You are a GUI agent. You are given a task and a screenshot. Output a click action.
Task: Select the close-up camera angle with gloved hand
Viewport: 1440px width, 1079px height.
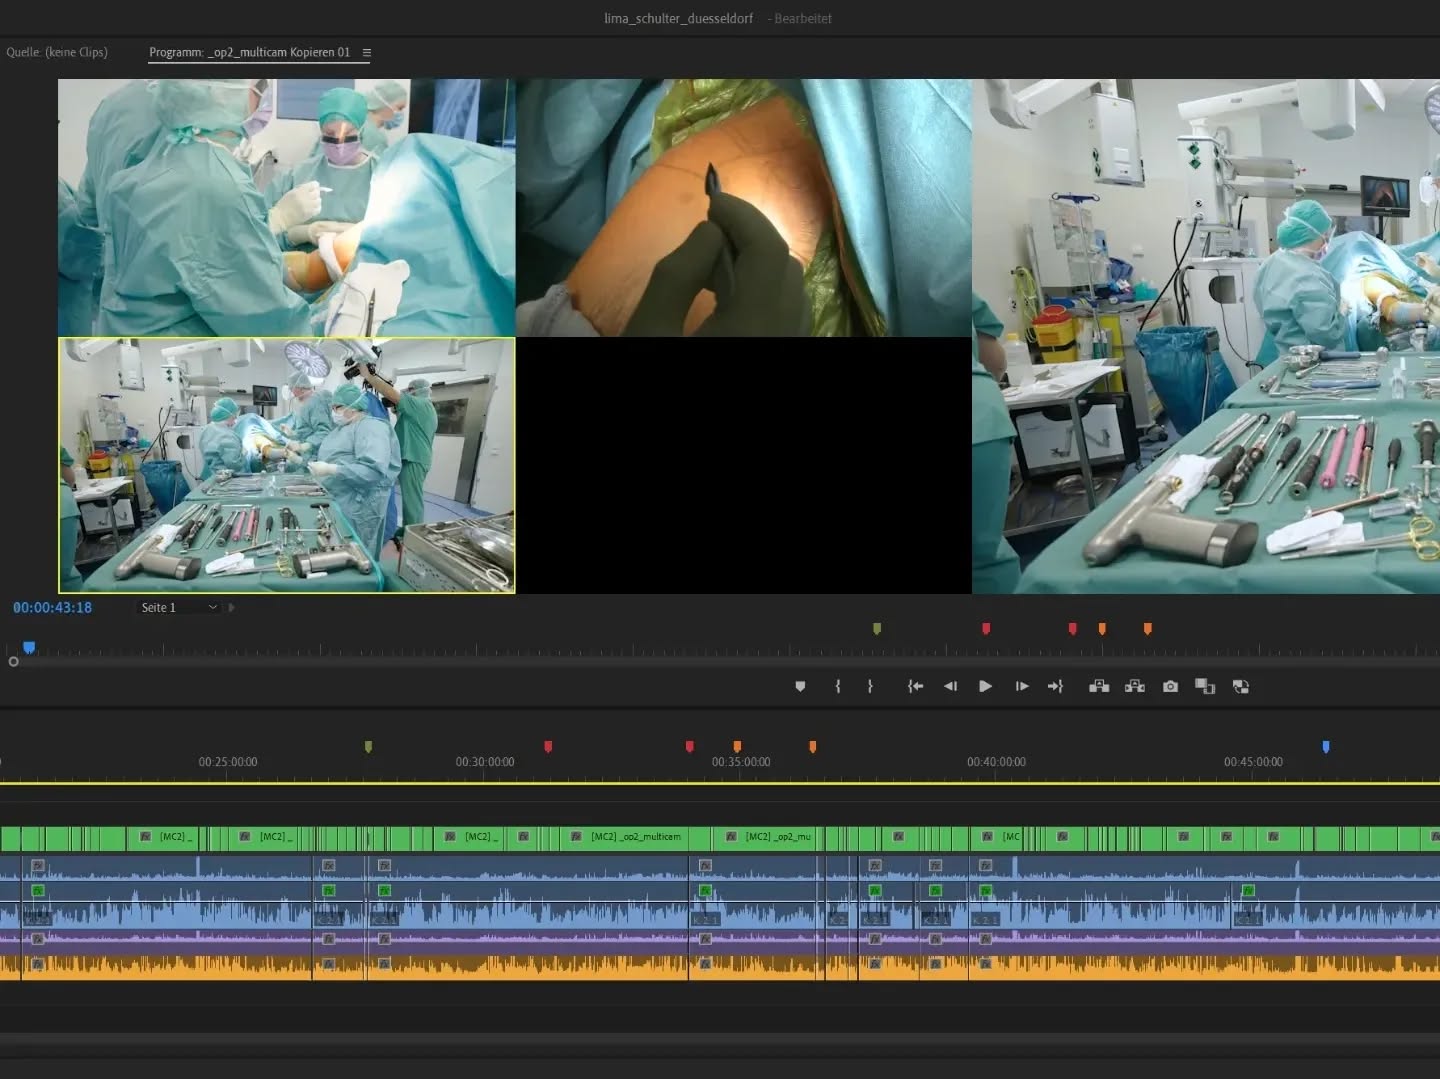coord(743,208)
